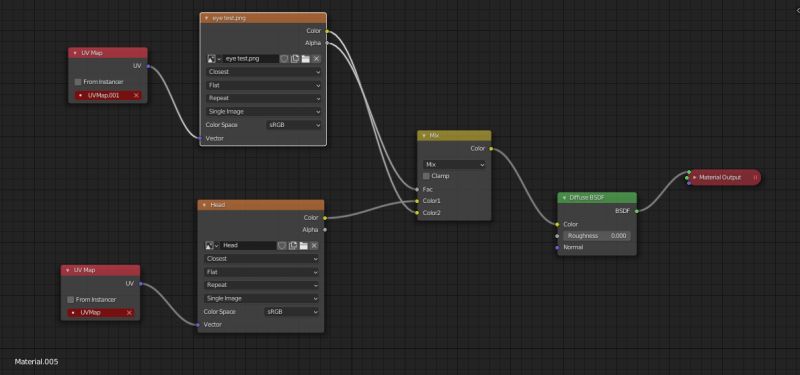Click Roughness input socket of Diffuse BSDF
The image size is (800, 375).
[558, 236]
